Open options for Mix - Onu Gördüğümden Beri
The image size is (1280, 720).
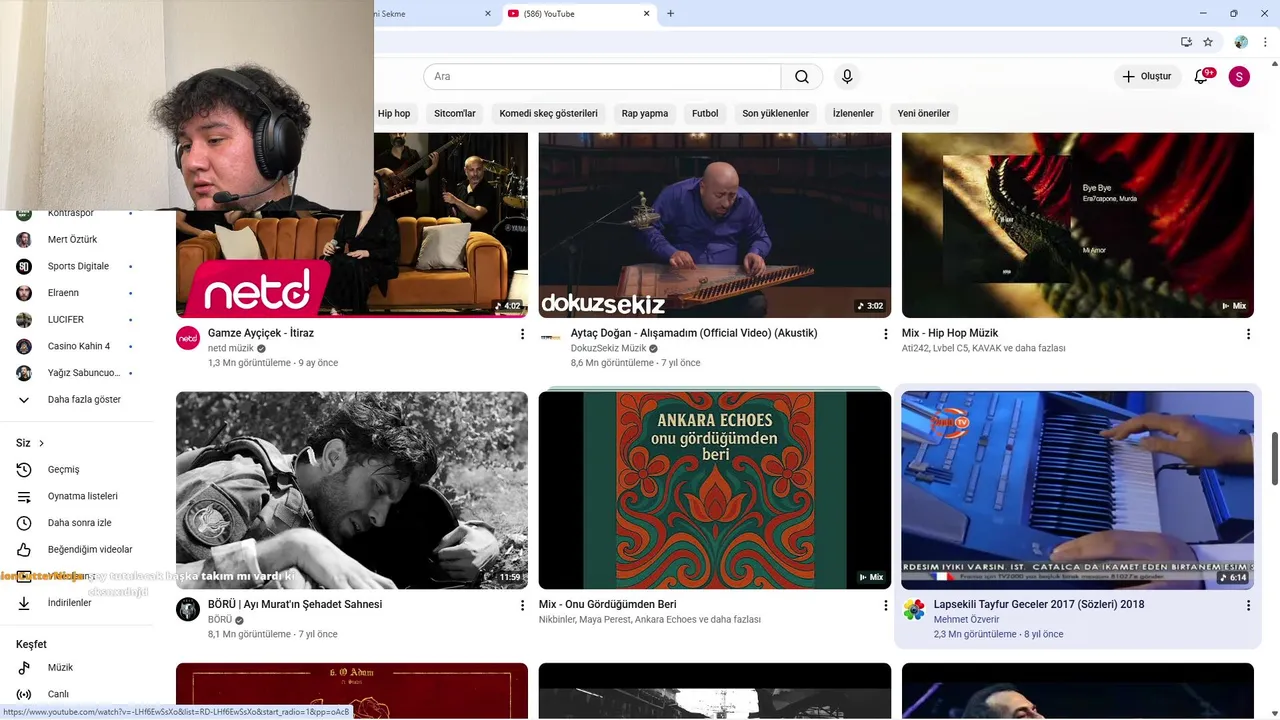click(885, 605)
